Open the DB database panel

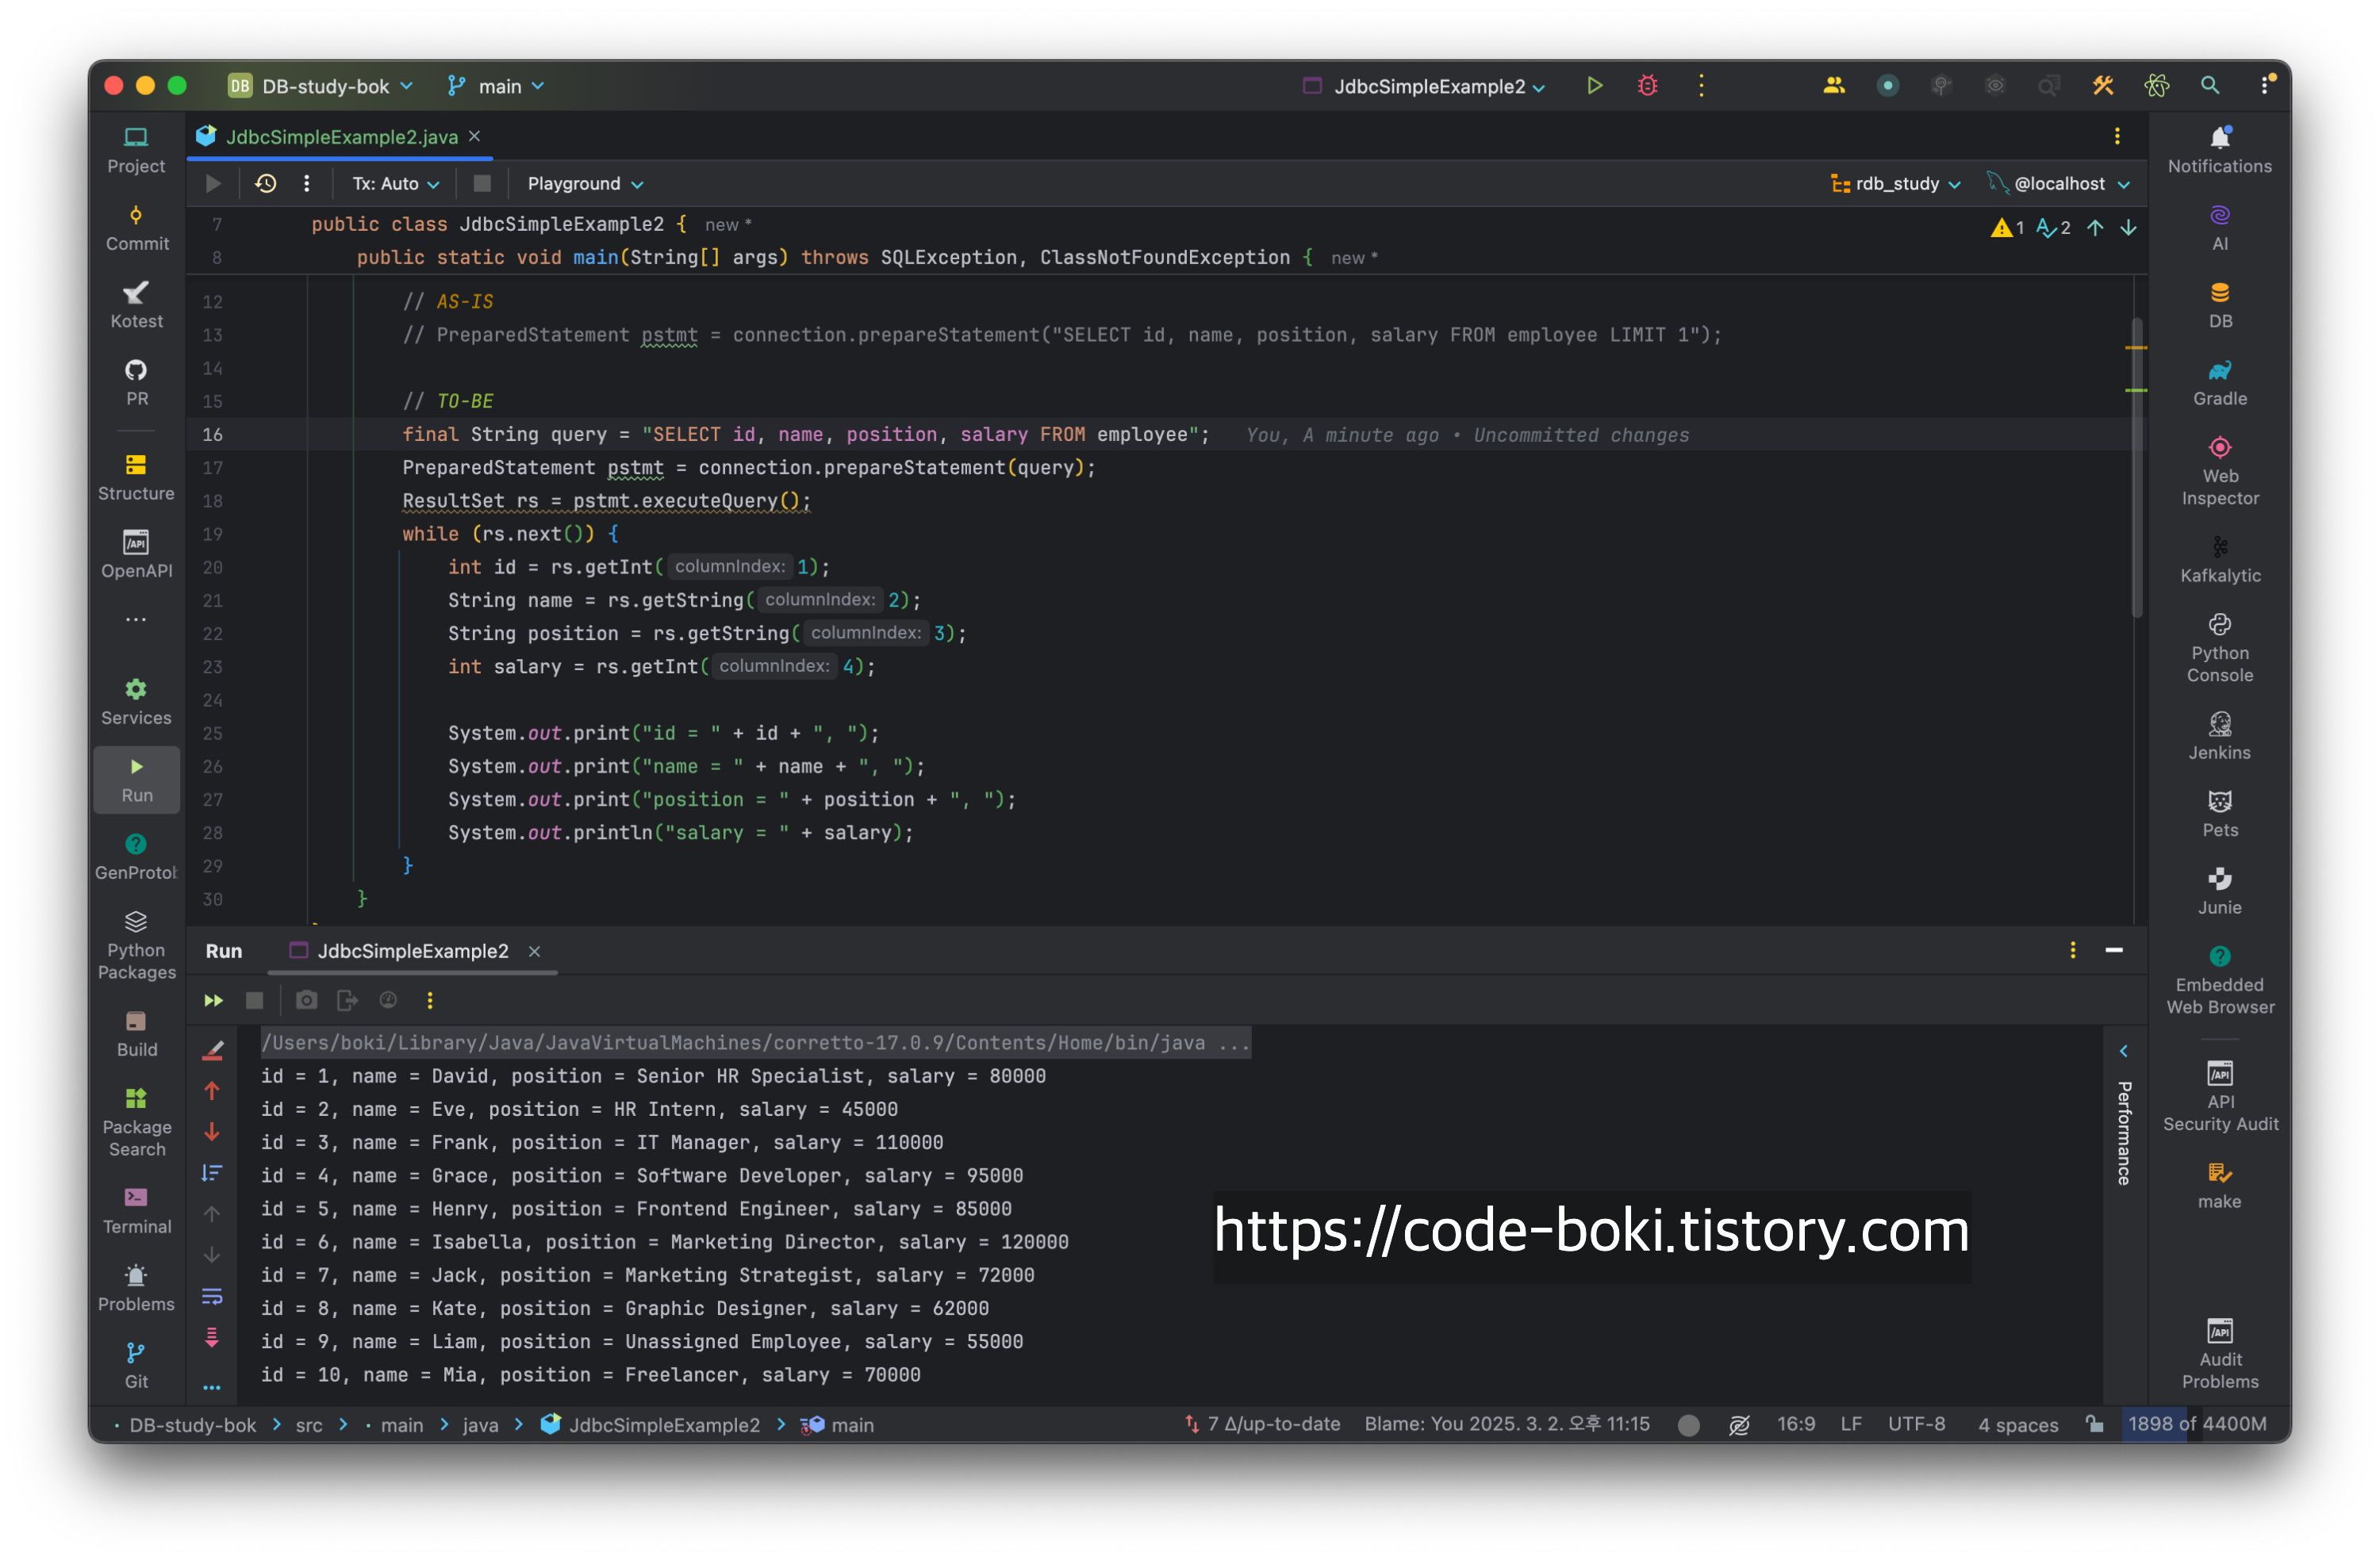(x=2219, y=305)
